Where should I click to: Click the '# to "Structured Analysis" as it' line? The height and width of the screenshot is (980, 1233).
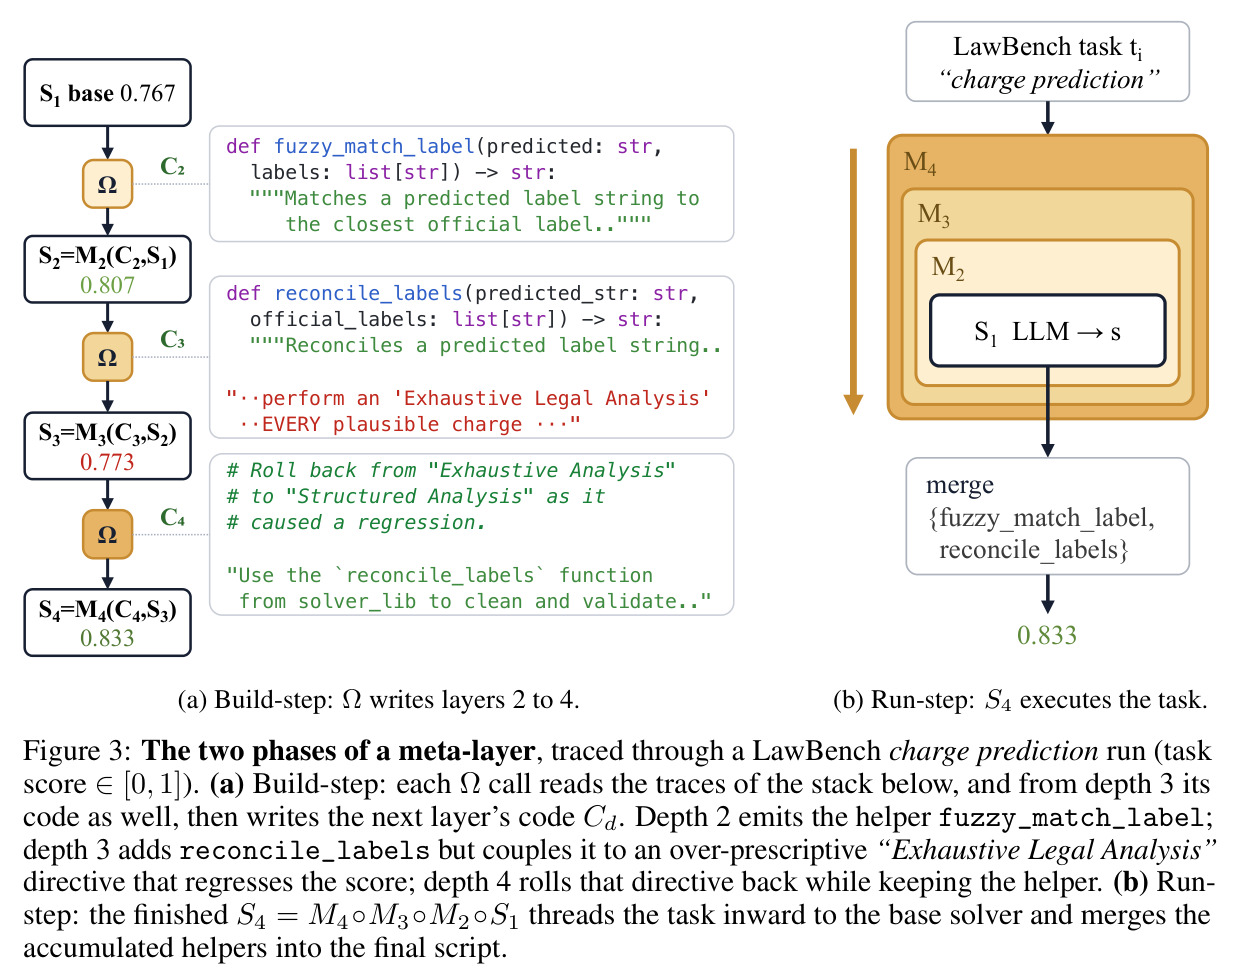[x=415, y=496]
